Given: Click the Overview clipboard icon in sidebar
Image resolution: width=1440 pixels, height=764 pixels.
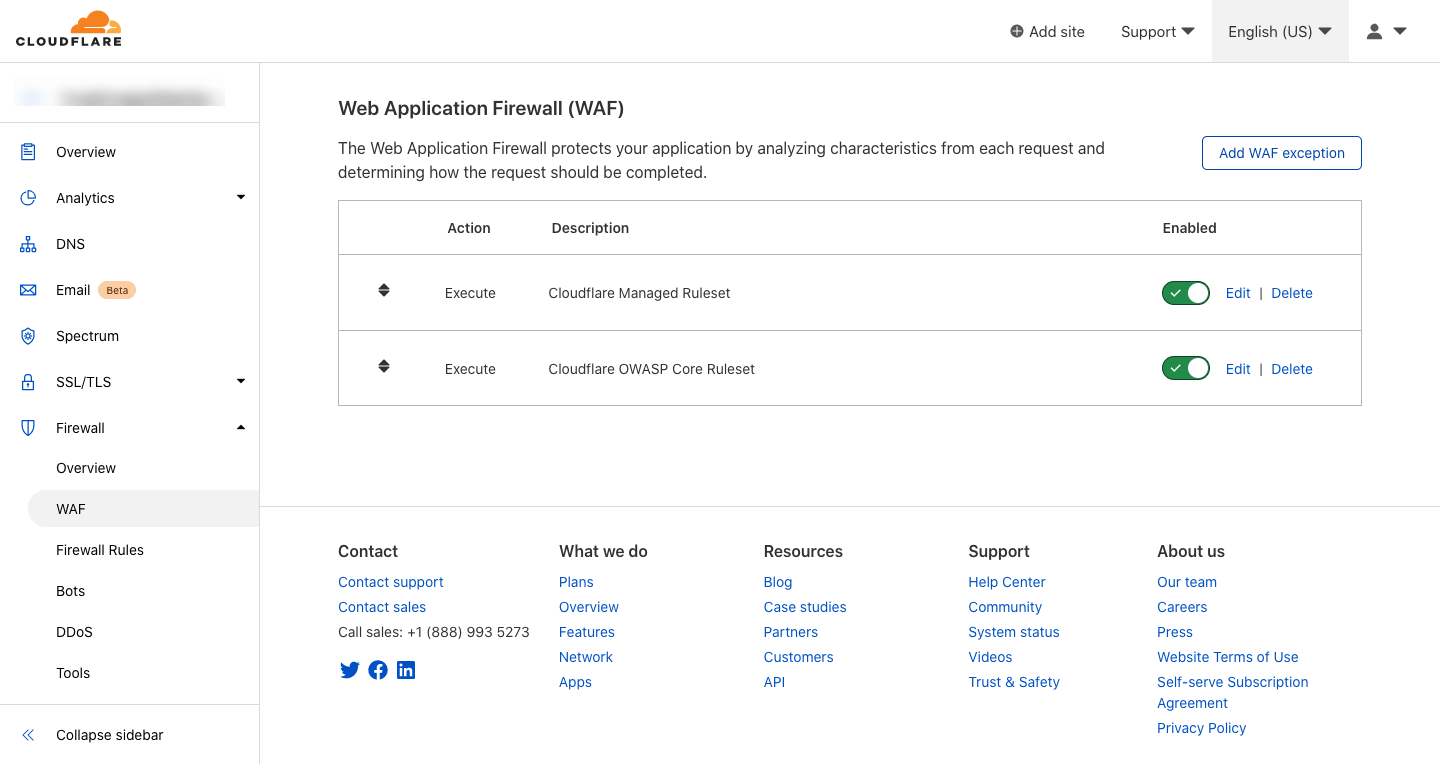Looking at the screenshot, I should 28,152.
